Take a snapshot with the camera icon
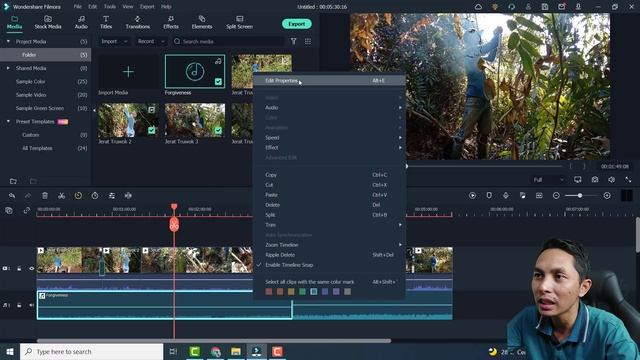The width and height of the screenshot is (640, 360). click(595, 180)
